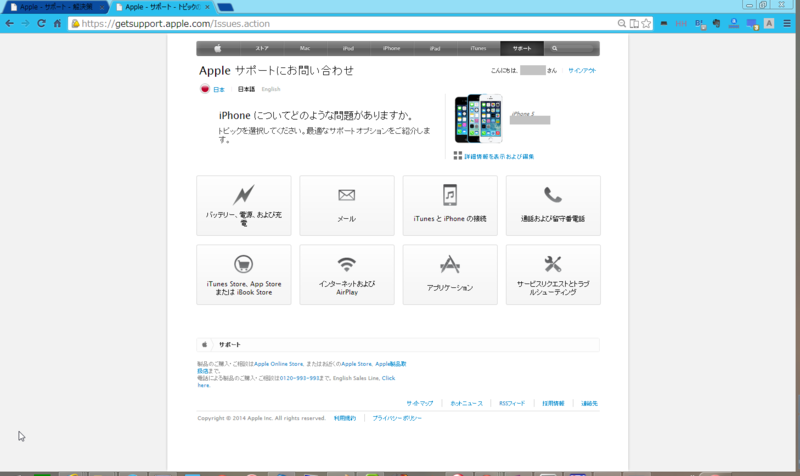
Task: Open service request and troubleshooting topic
Action: [553, 274]
